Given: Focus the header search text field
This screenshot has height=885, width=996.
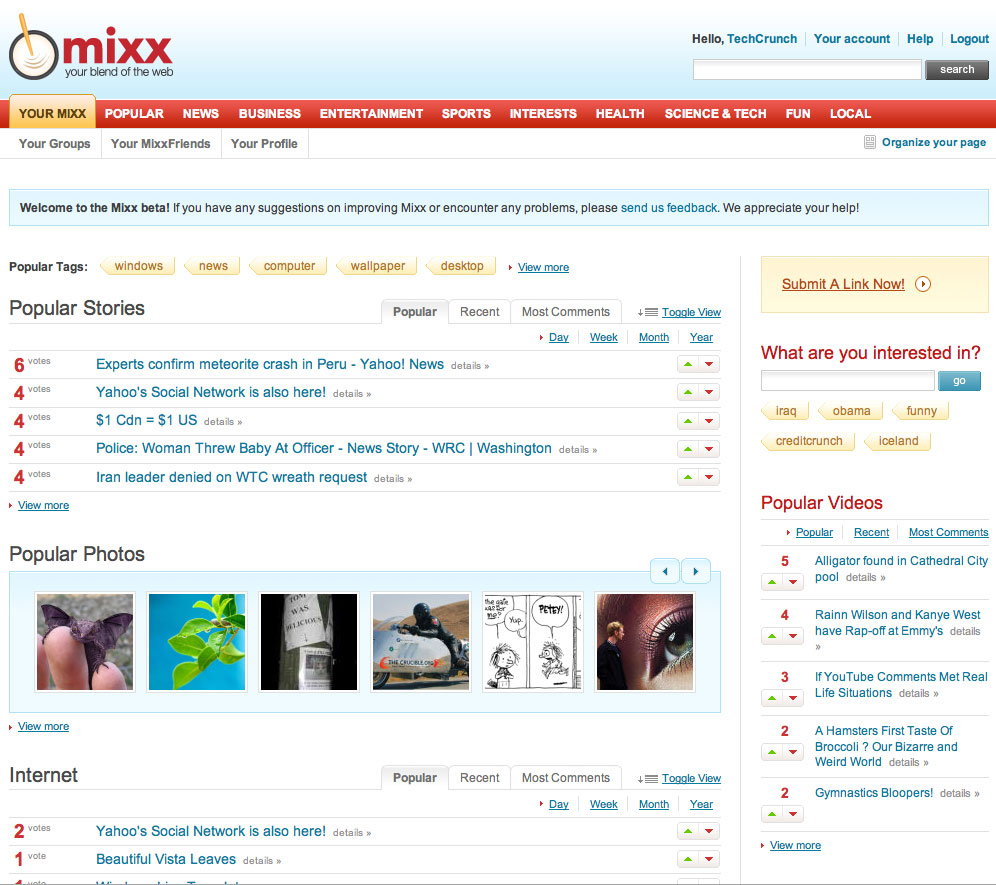Looking at the screenshot, I should tap(807, 69).
